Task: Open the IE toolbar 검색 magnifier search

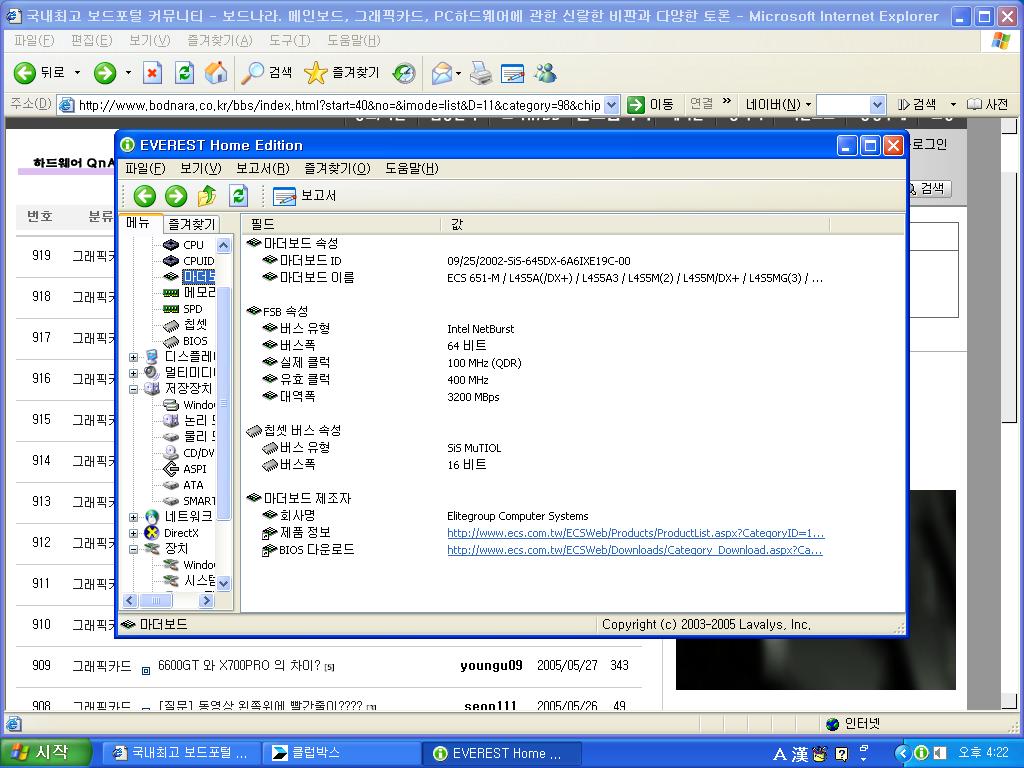Action: pyautogui.click(x=266, y=72)
